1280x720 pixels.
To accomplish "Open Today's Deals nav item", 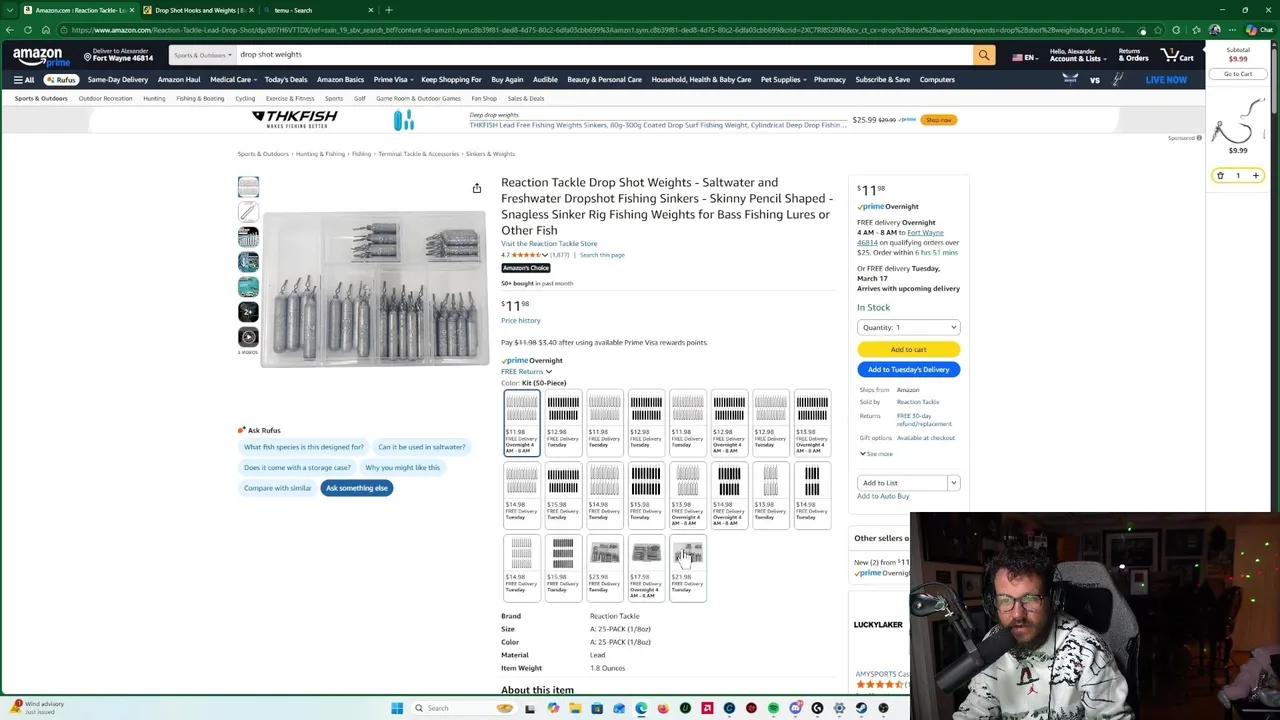I will [x=286, y=80].
